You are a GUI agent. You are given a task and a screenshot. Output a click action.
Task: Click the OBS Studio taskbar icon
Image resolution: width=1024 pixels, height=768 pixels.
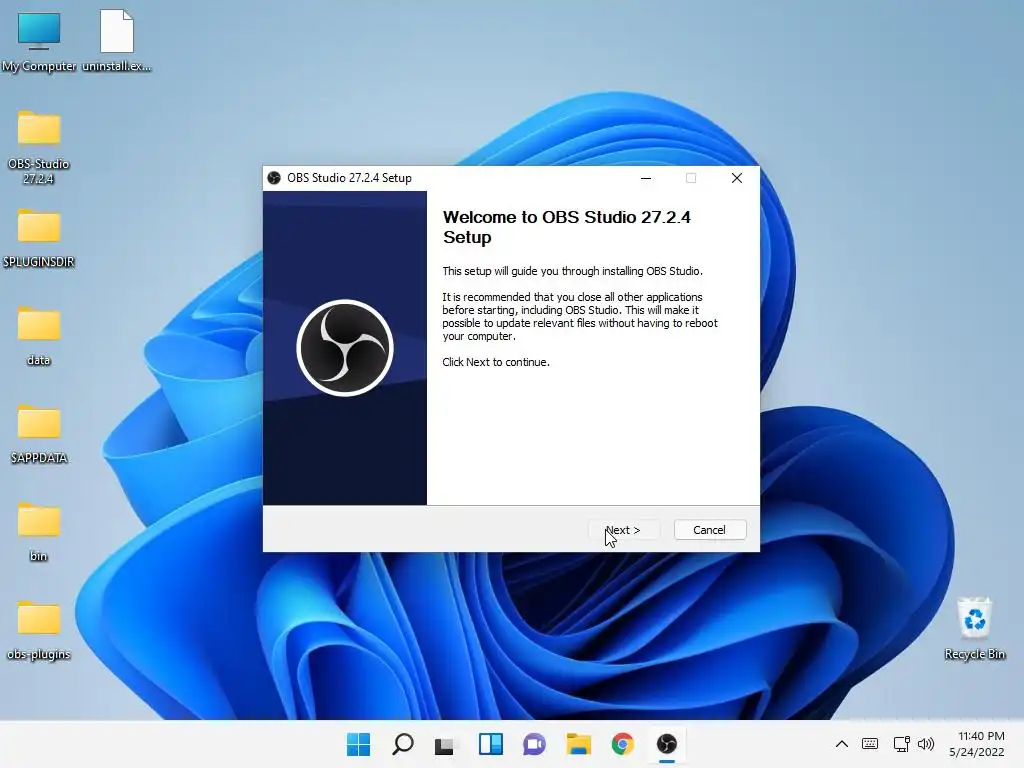[x=667, y=744]
